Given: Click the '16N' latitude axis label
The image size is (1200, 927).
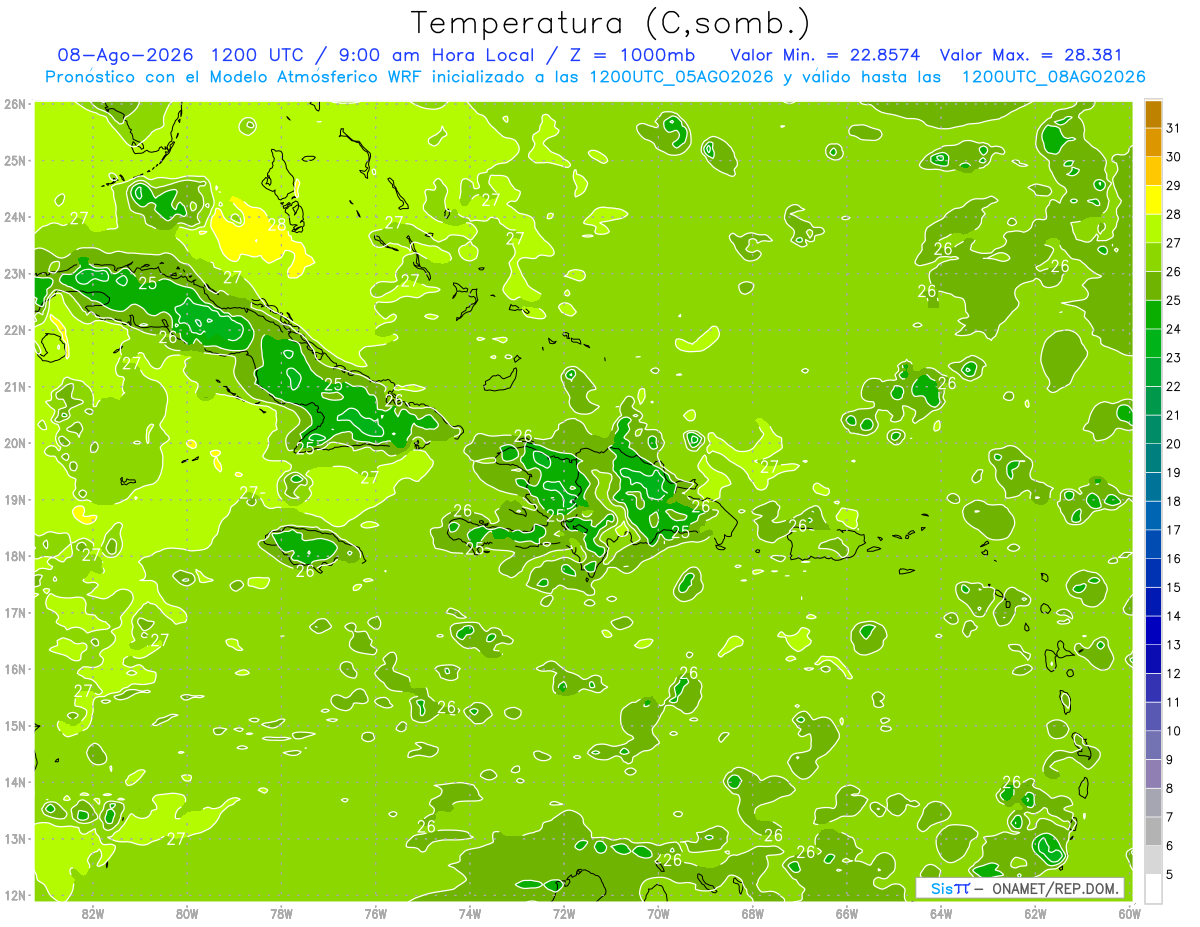Looking at the screenshot, I should pyautogui.click(x=14, y=668).
